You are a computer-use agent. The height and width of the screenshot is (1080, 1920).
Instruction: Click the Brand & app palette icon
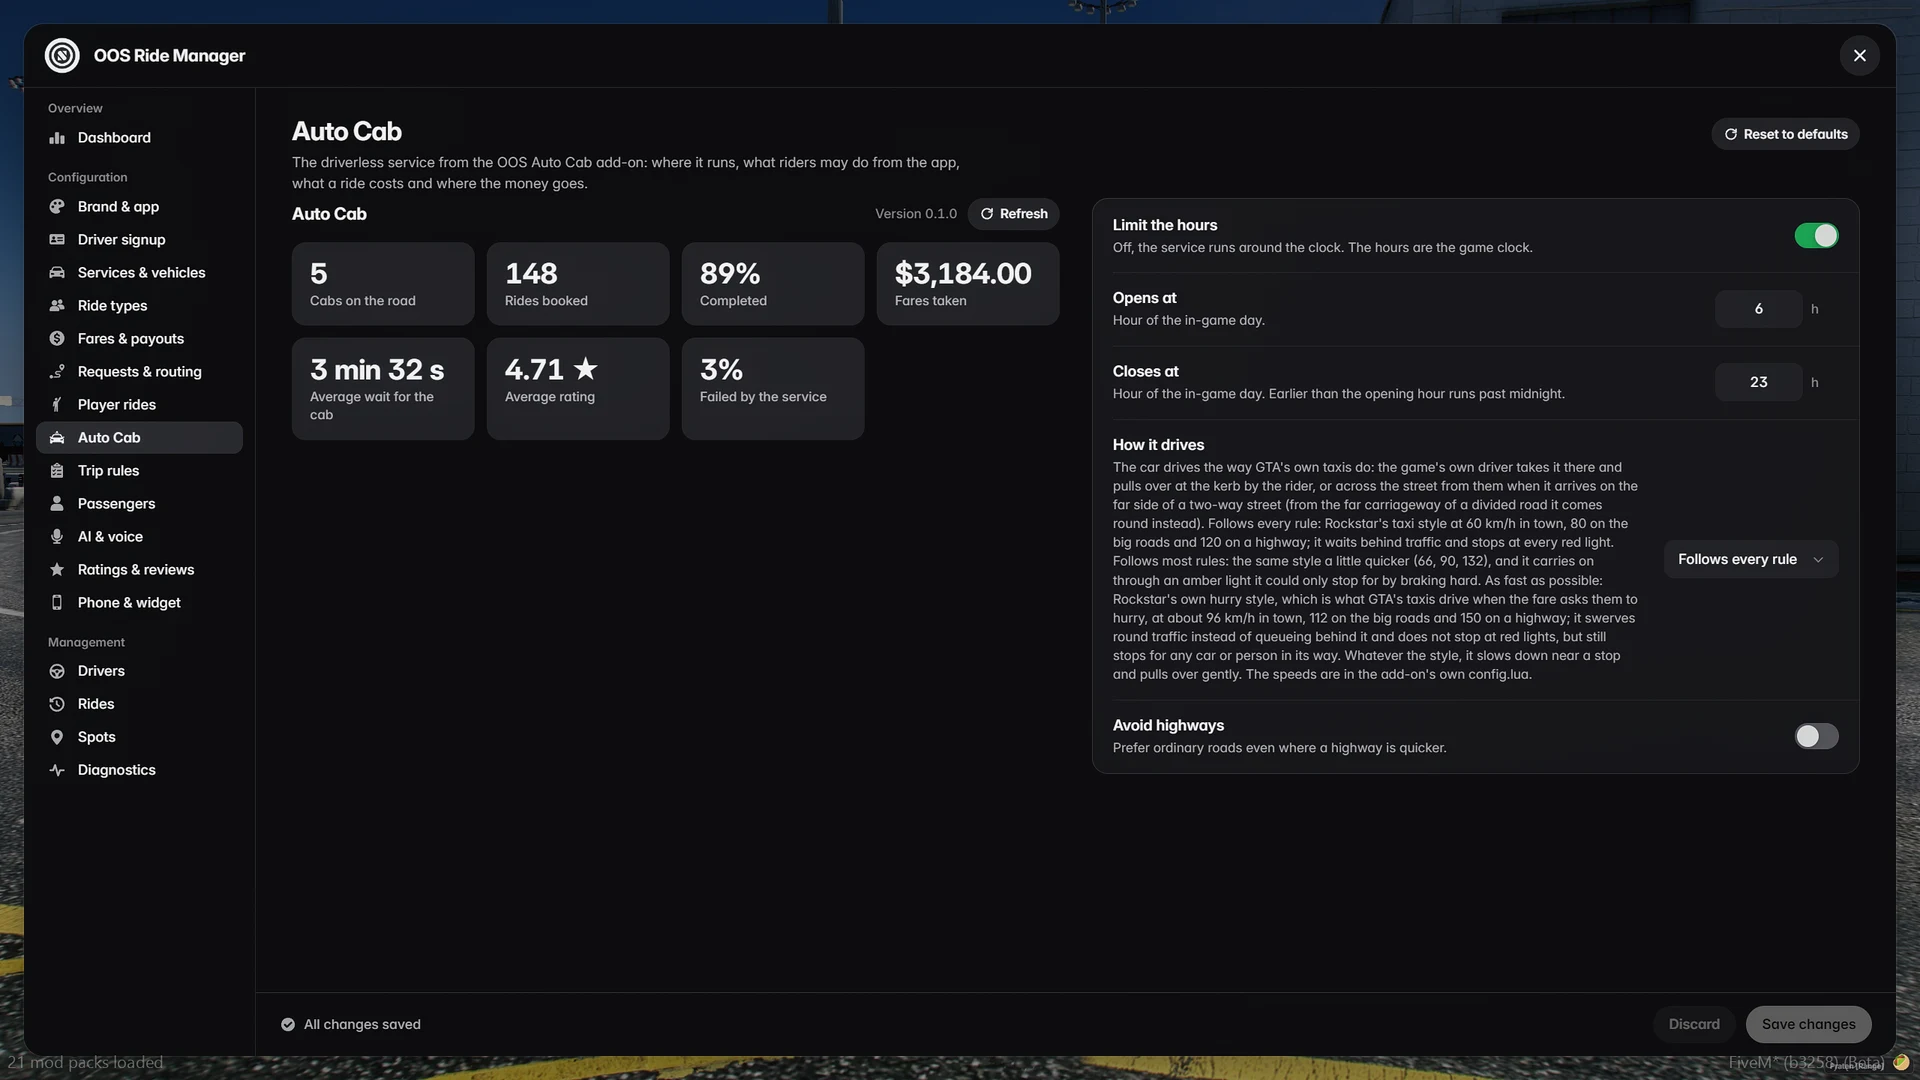57,207
